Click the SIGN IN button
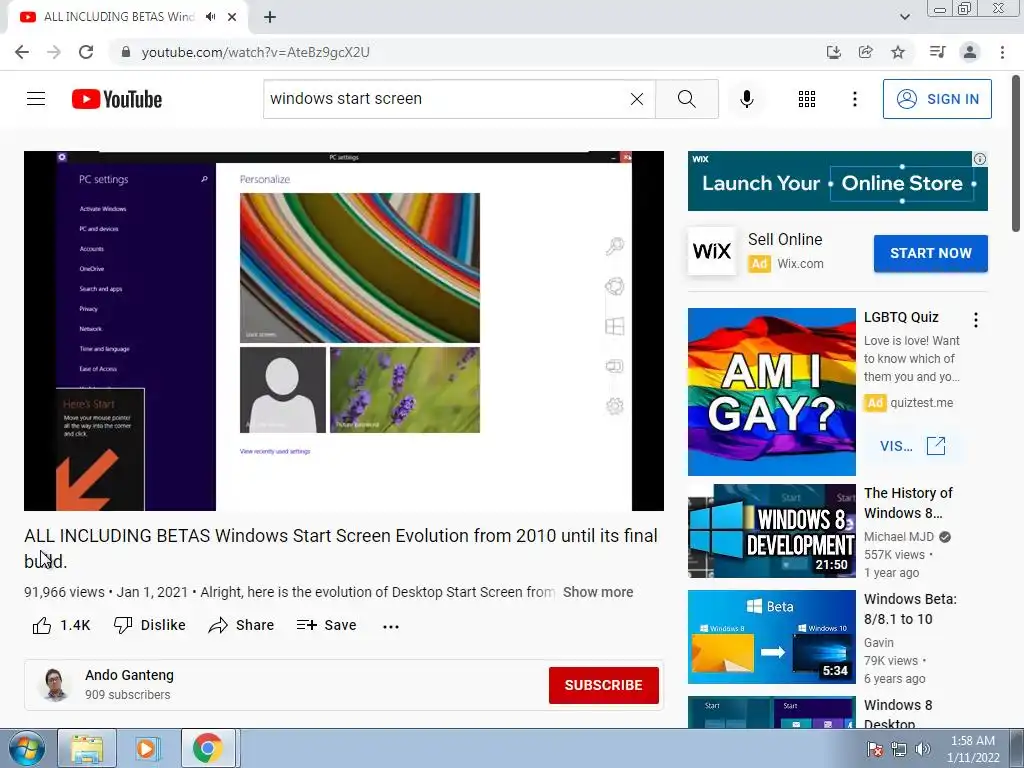 coord(937,99)
